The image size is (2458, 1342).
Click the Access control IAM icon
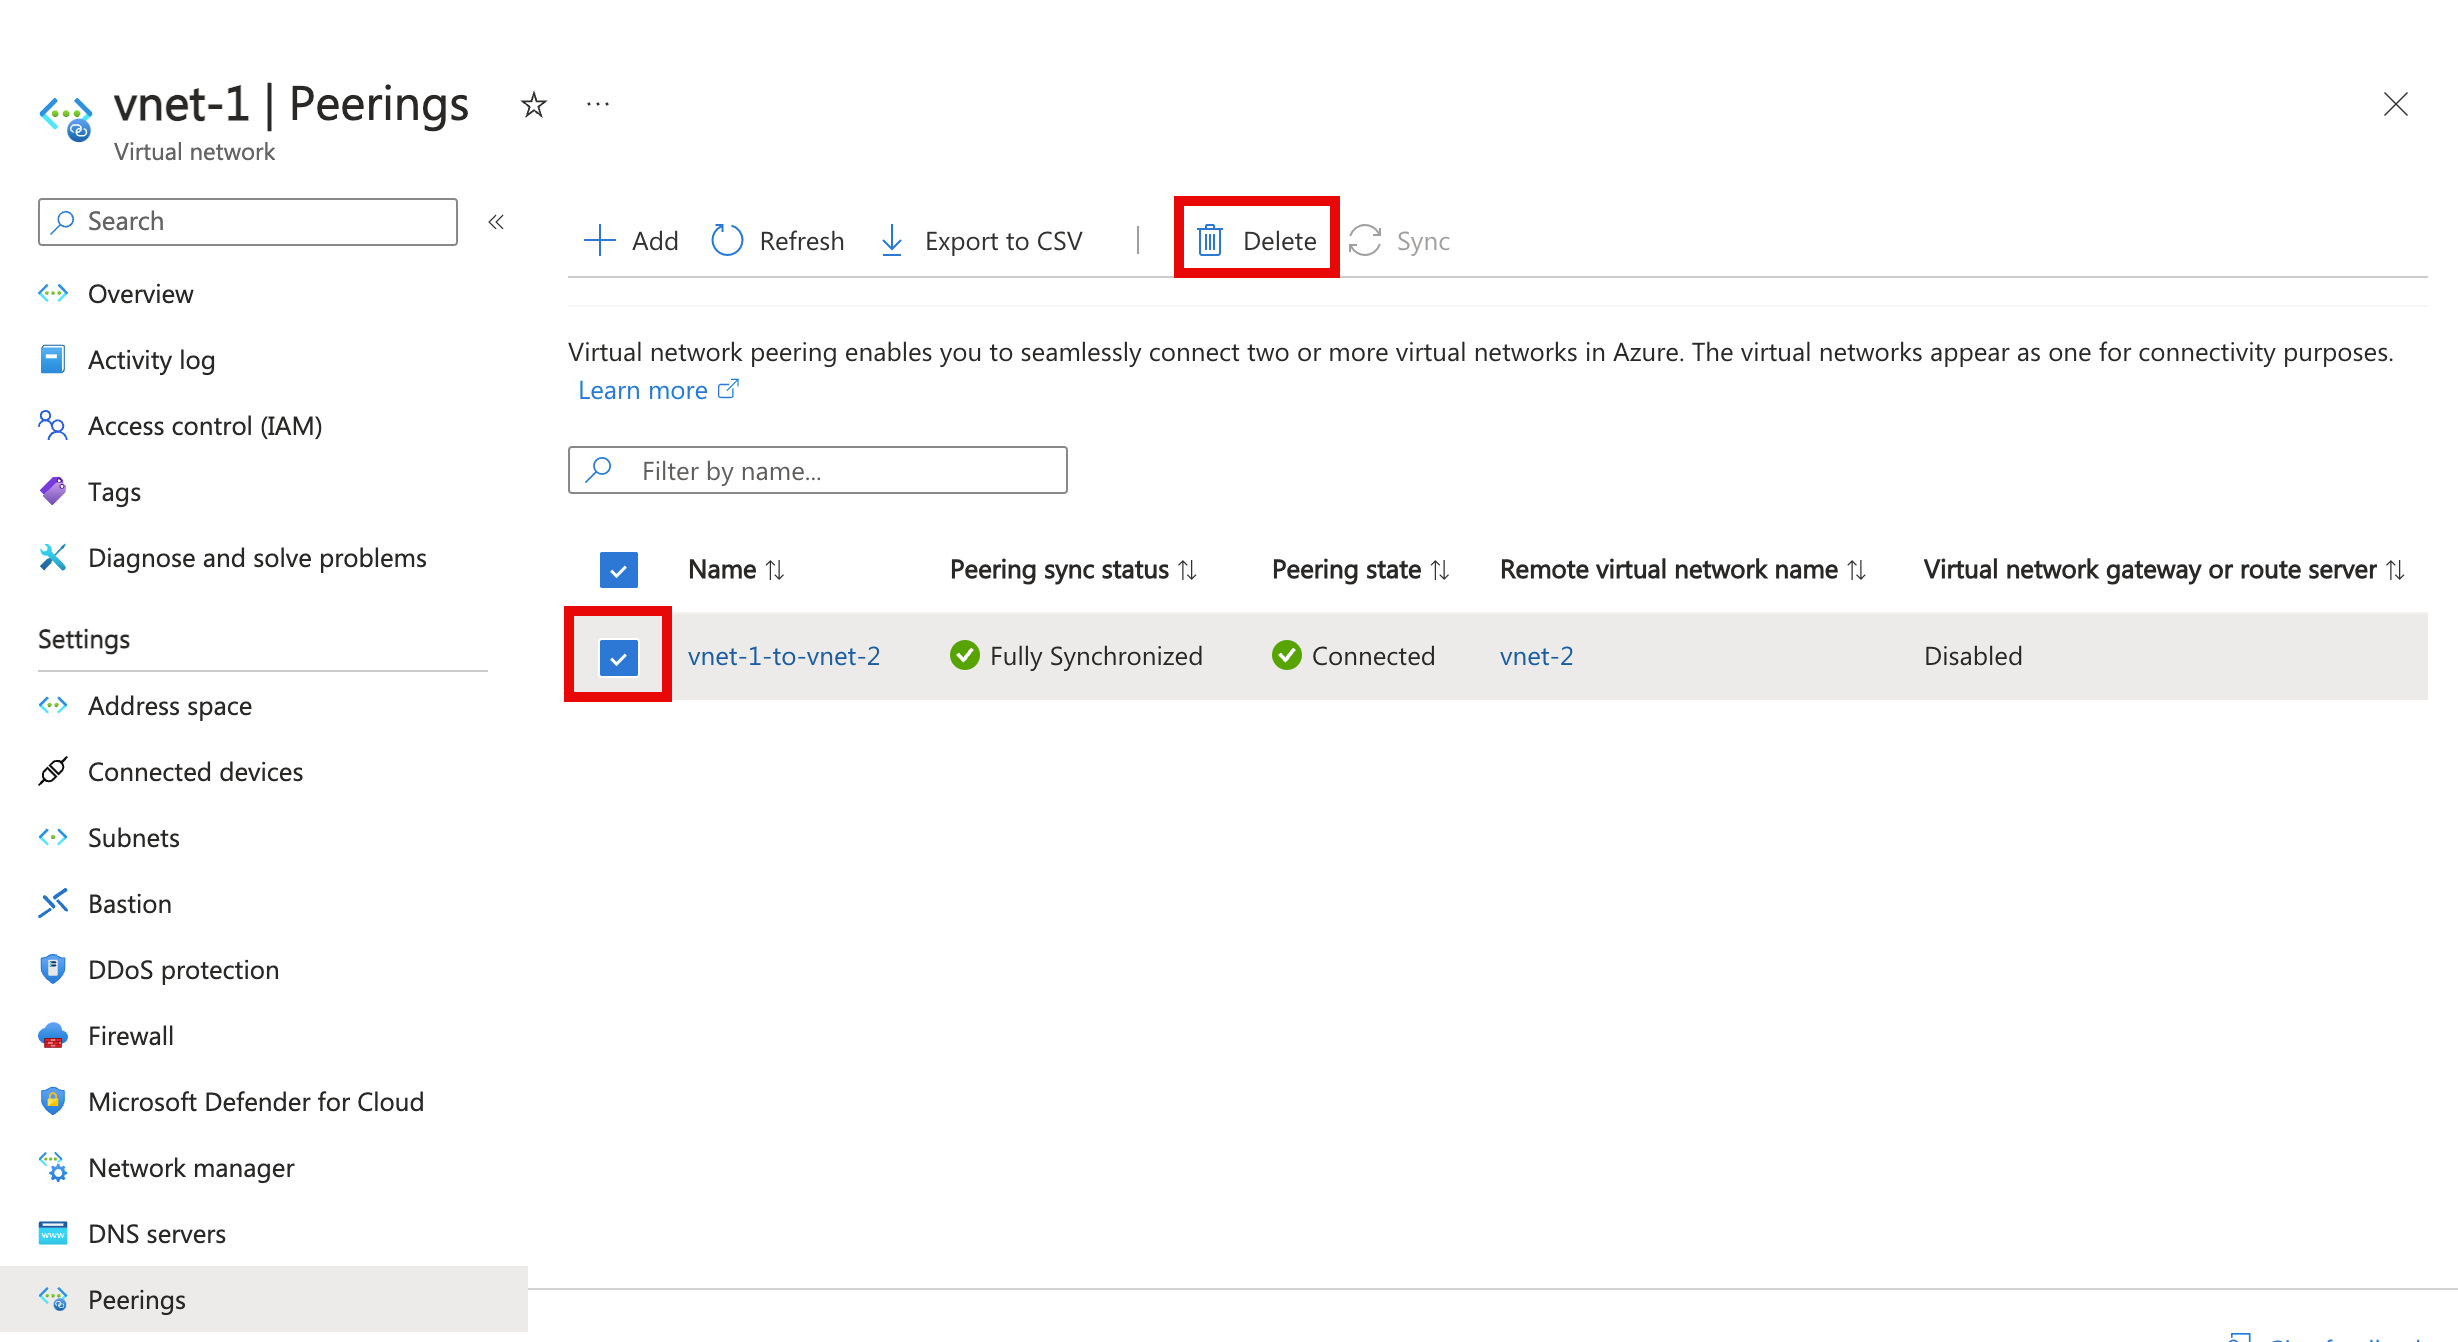(x=51, y=426)
